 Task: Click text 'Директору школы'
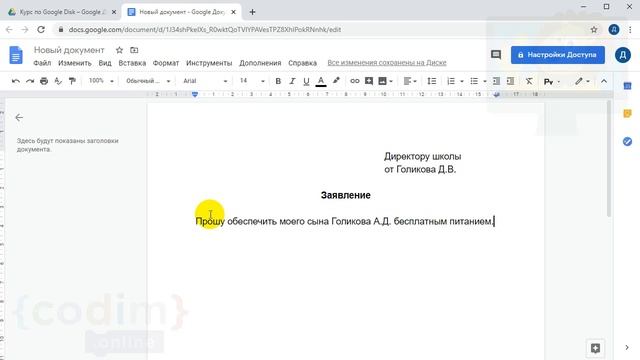422,156
